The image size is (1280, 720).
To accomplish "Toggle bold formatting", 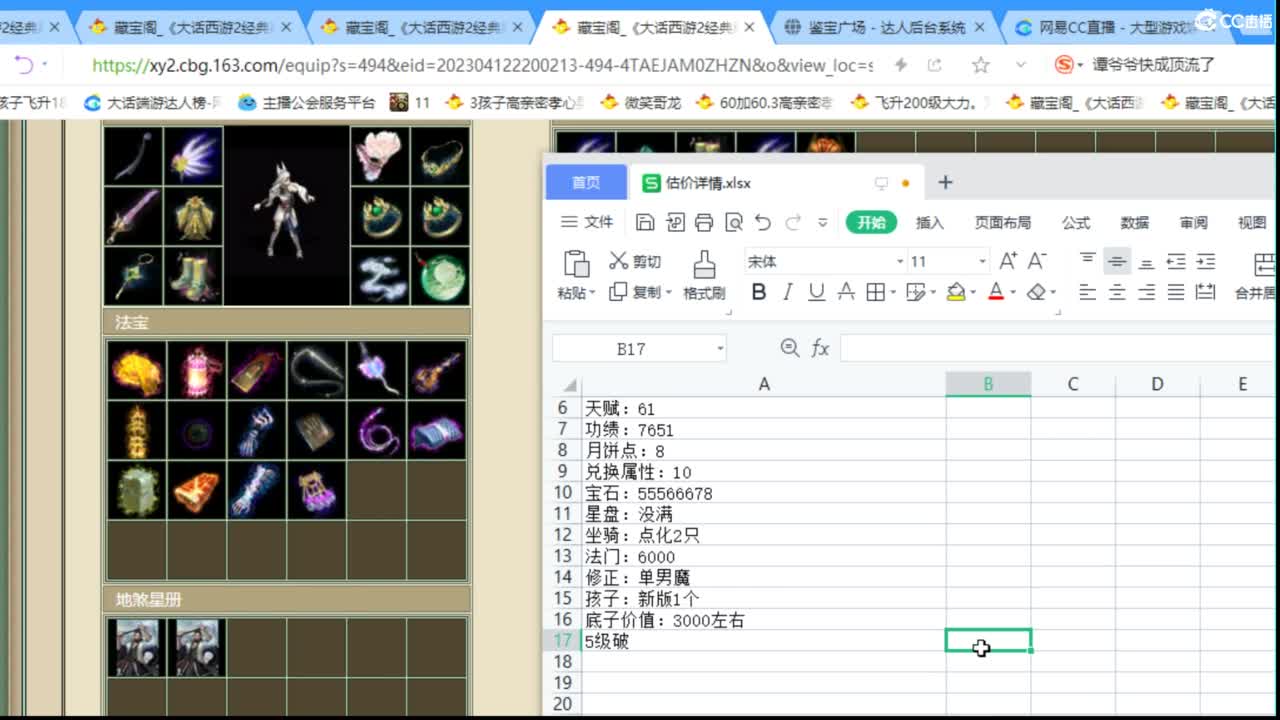I will pos(758,292).
